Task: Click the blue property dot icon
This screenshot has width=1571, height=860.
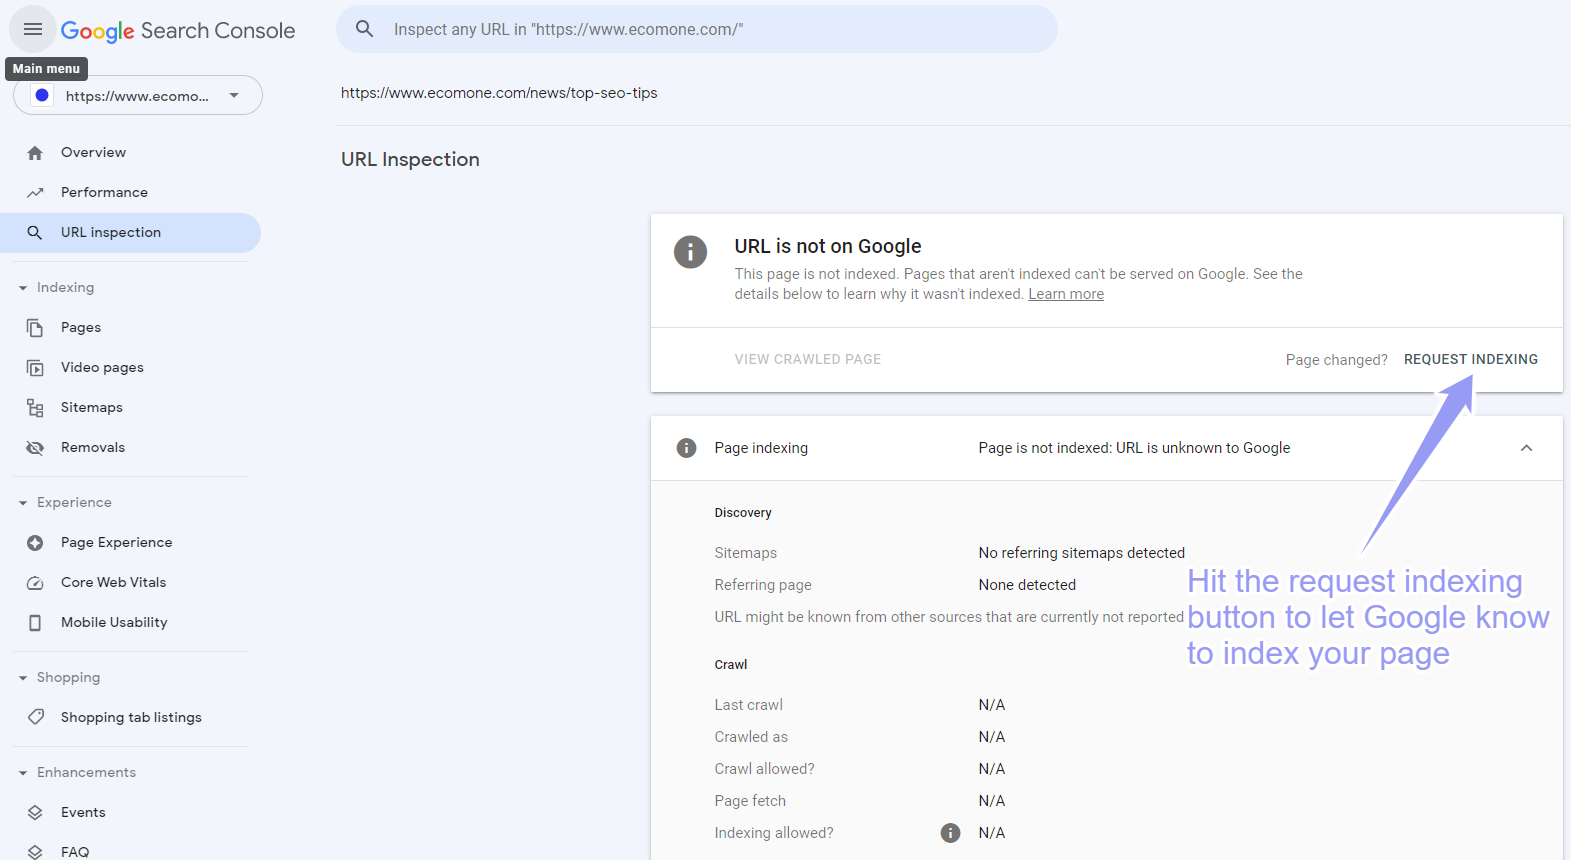Action: [x=42, y=96]
